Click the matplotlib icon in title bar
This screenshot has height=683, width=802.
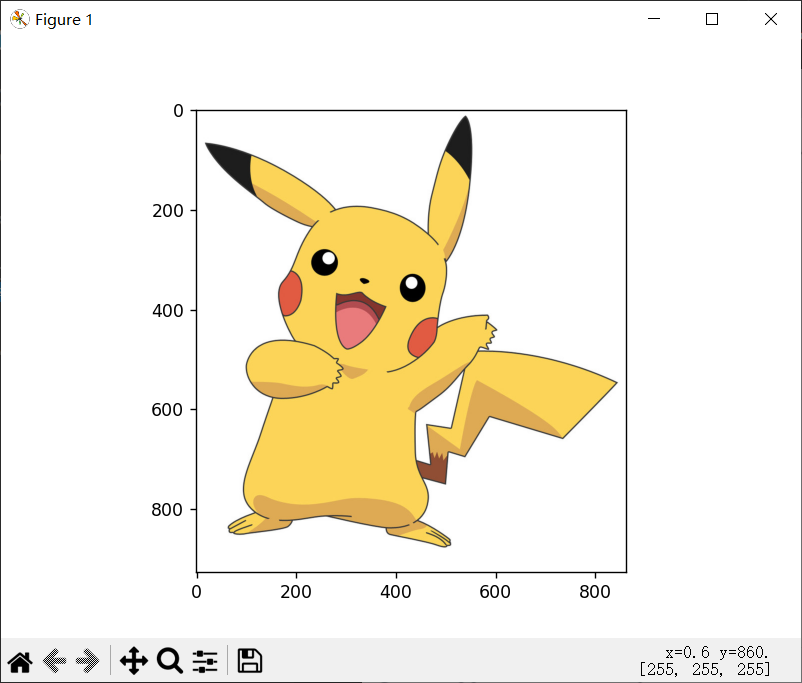coord(19,19)
